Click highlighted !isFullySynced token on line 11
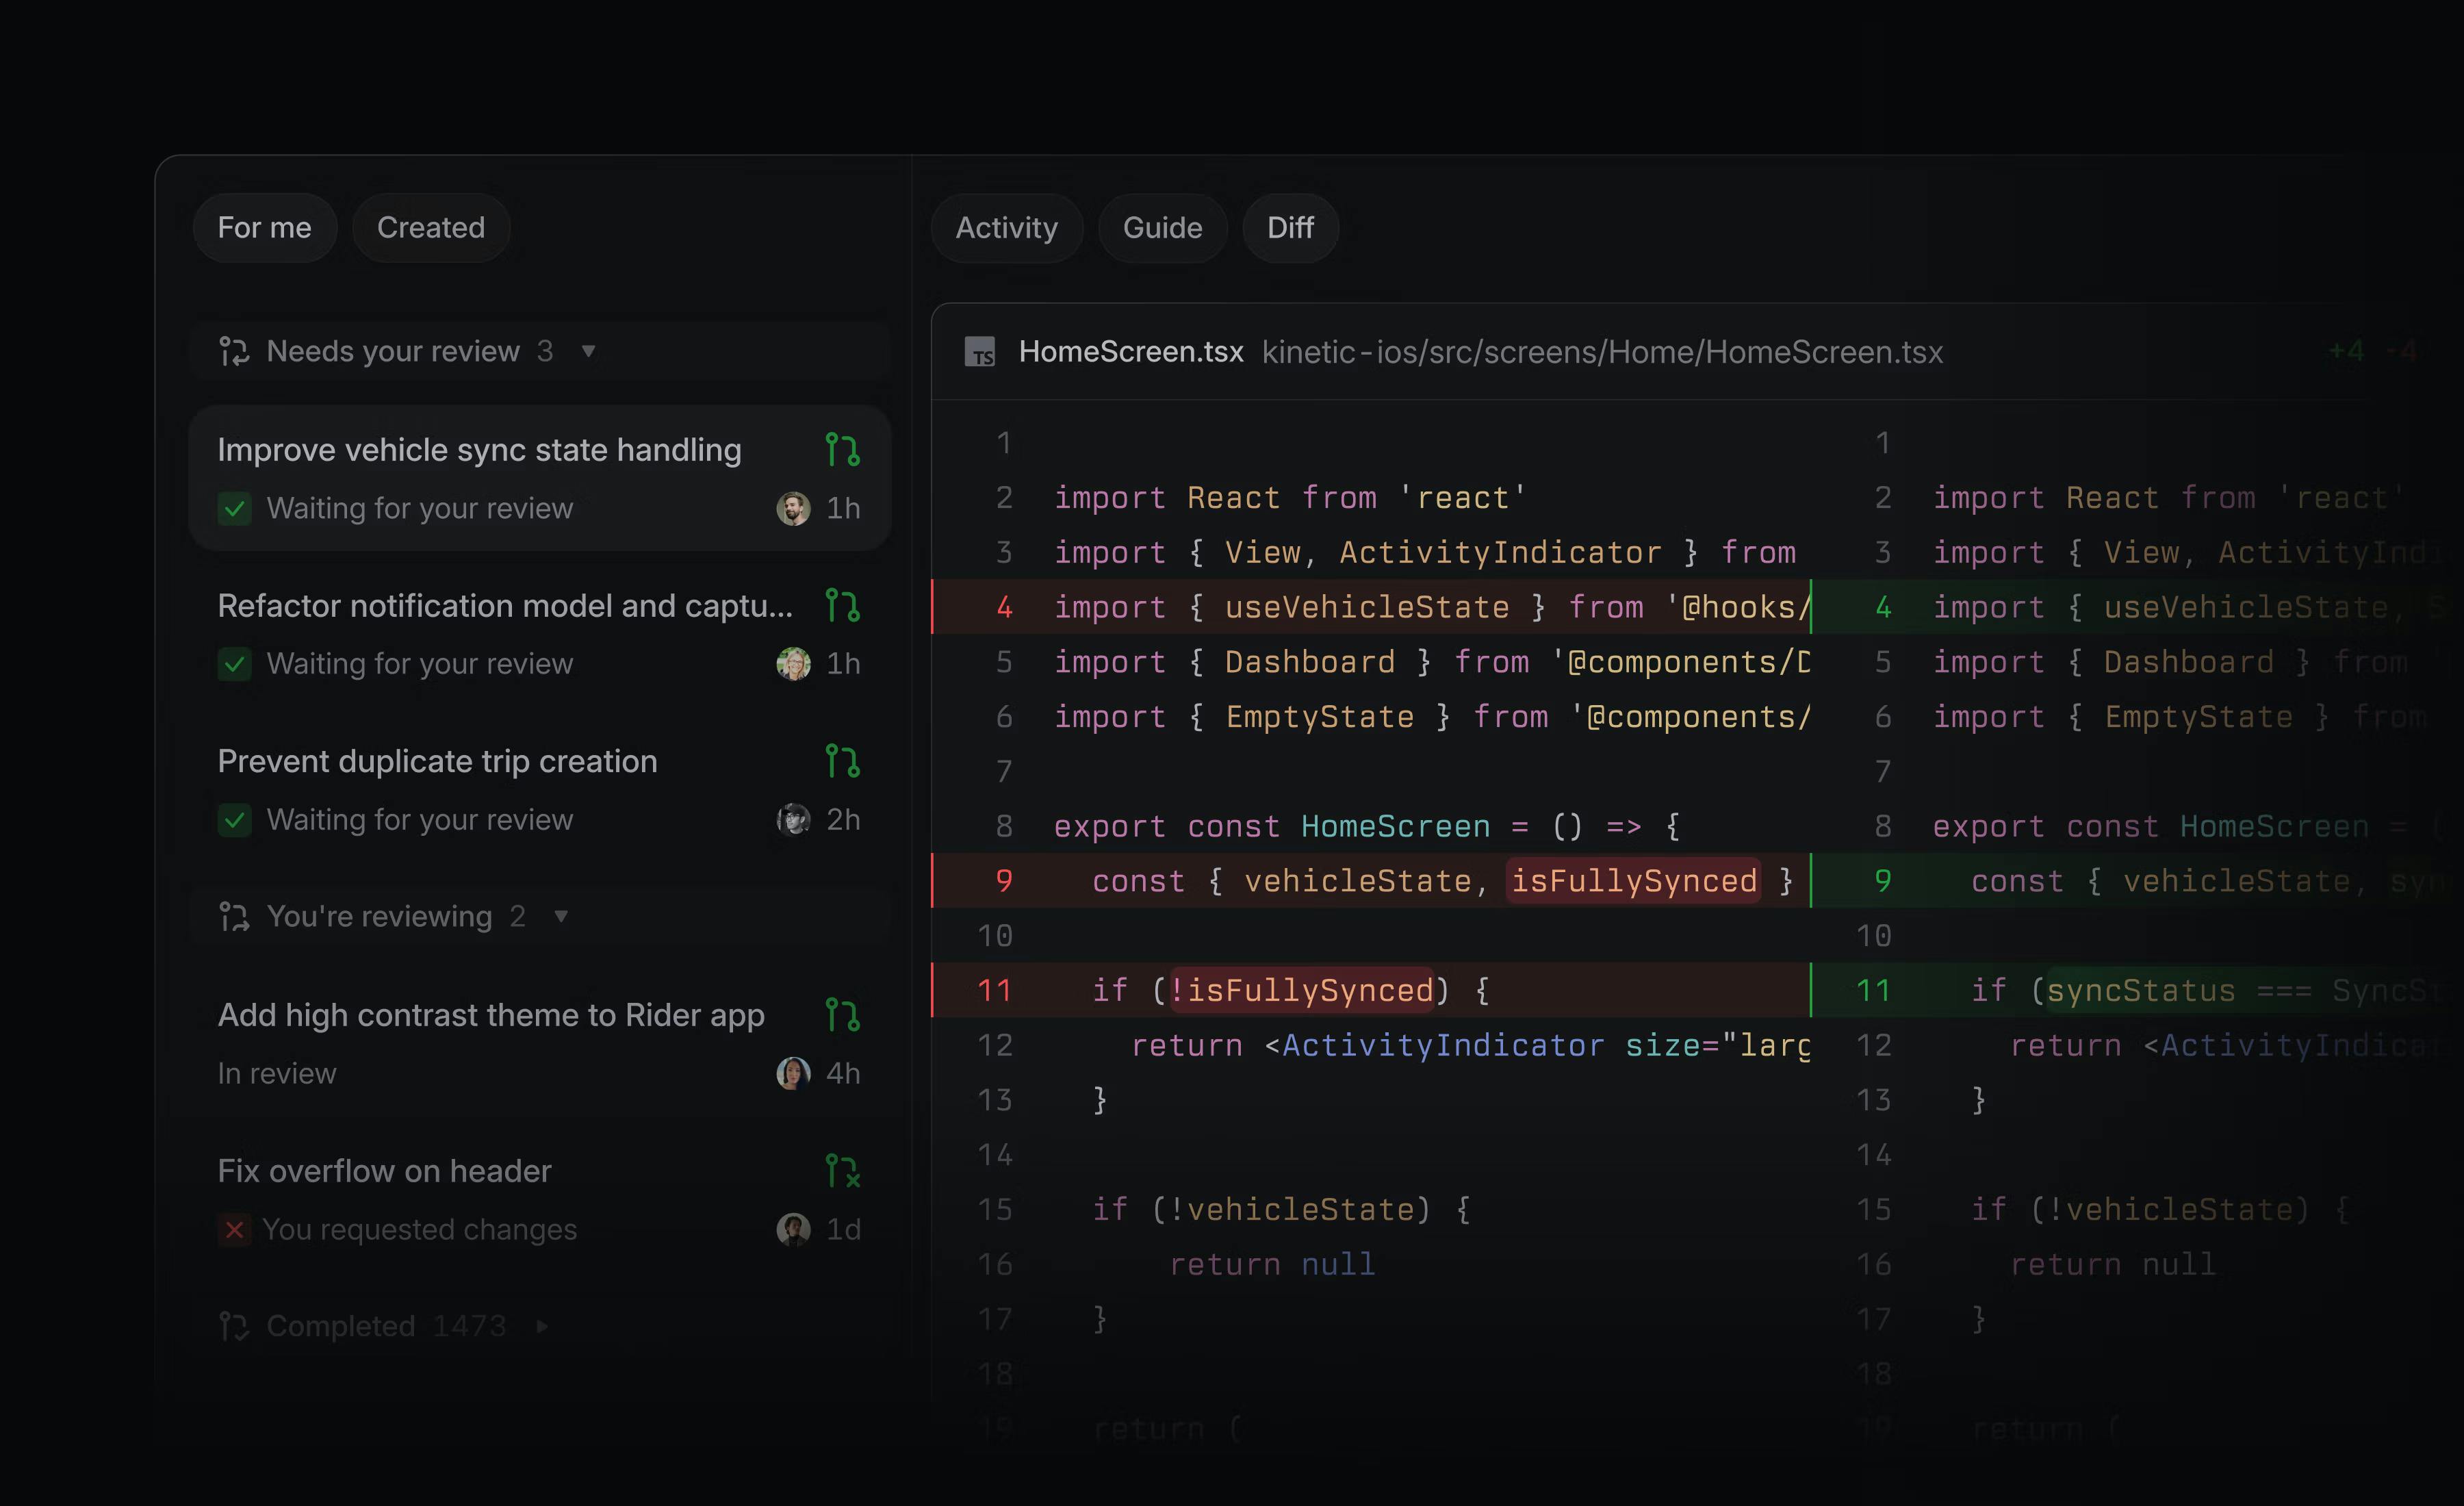The height and width of the screenshot is (1506, 2464). (1301, 990)
